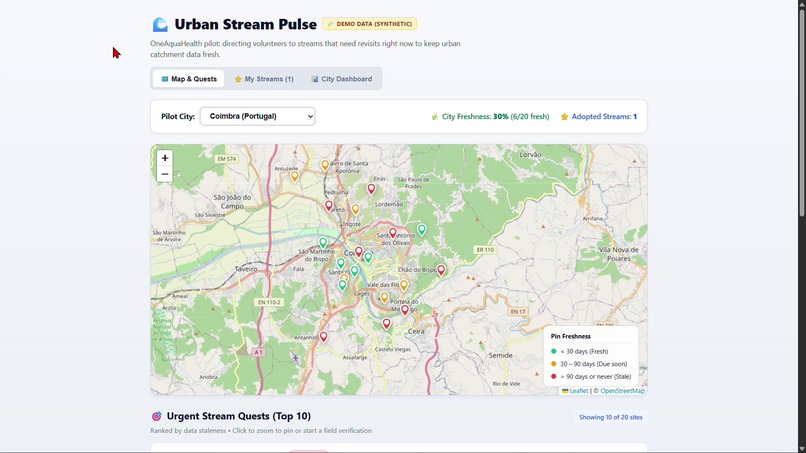Click the City Freshness 30% text

(490, 117)
